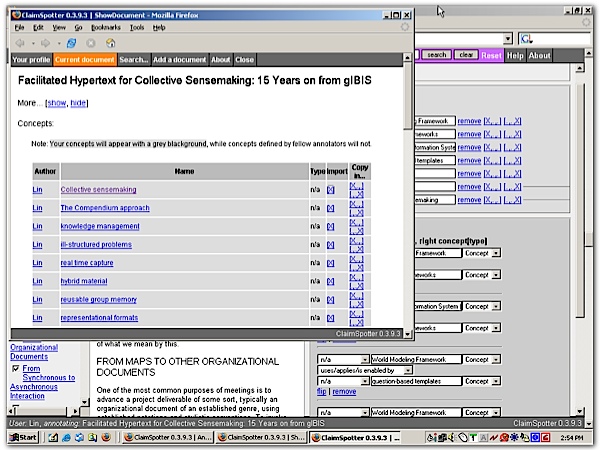The height and width of the screenshot is (450, 600).
Task: Switch to Your profile tab
Action: point(31,60)
